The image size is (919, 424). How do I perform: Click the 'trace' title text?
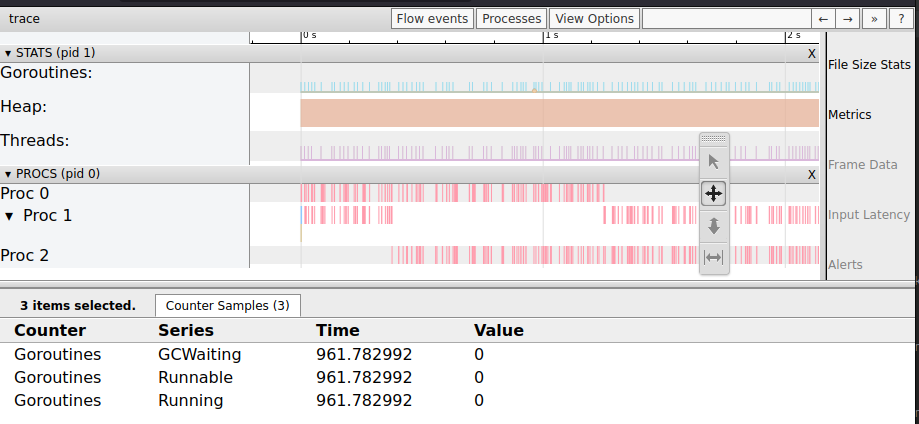25,19
